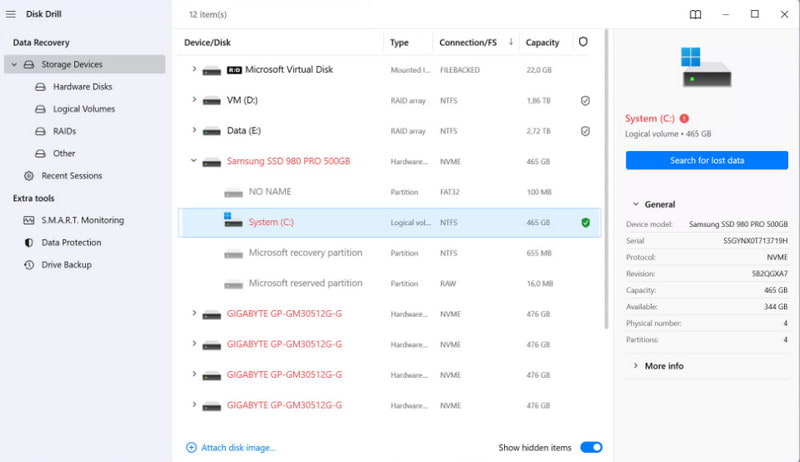Expand the Microsoft Virtual Disk row
The image size is (800, 462).
point(194,69)
